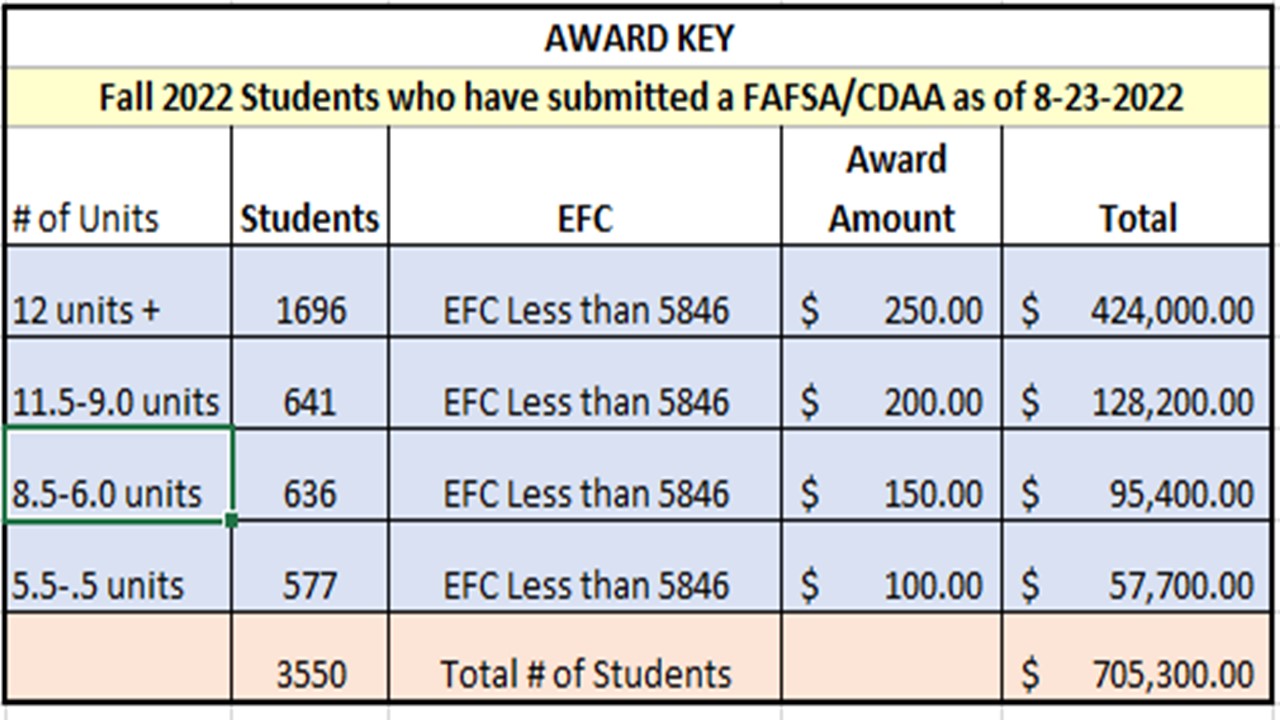The image size is (1280, 720).
Task: Click the EFC column header cell
Action: pyautogui.click(x=585, y=186)
